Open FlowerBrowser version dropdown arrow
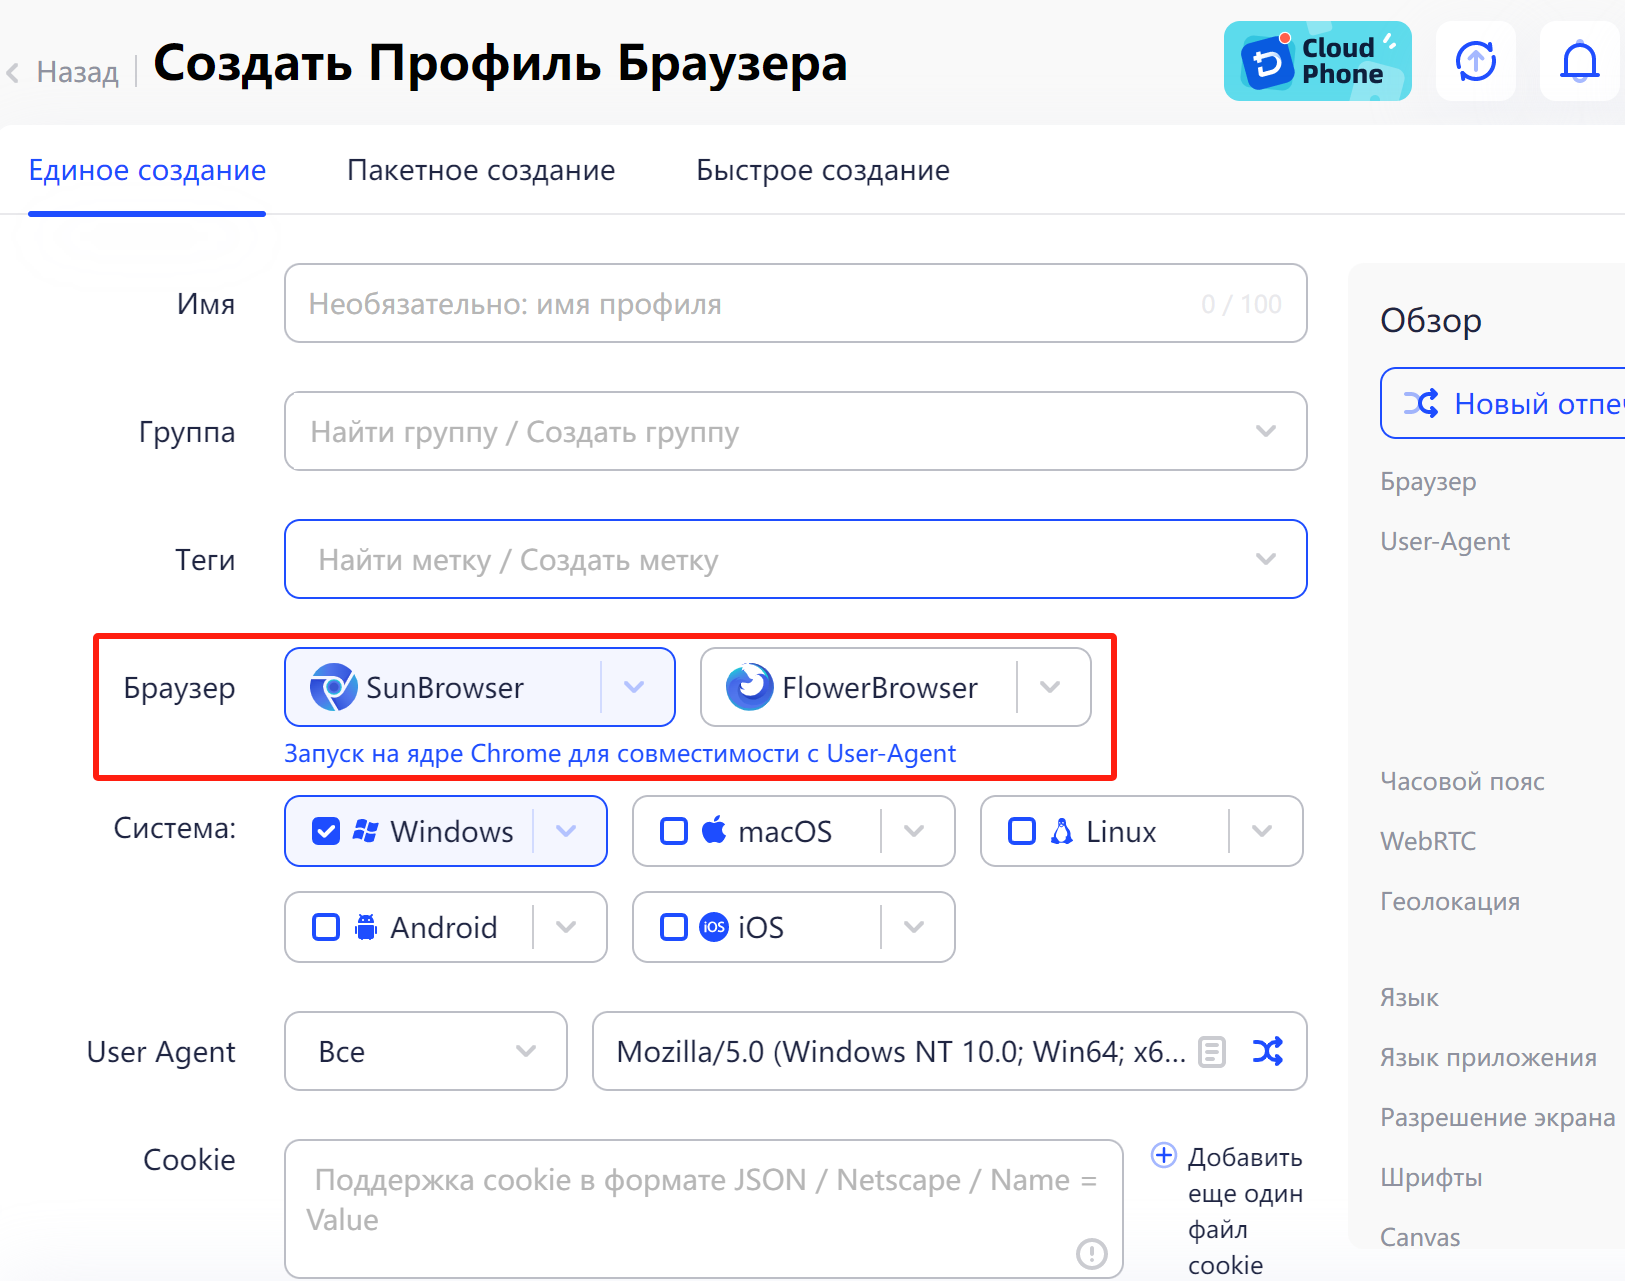This screenshot has height=1281, width=1625. (x=1050, y=687)
